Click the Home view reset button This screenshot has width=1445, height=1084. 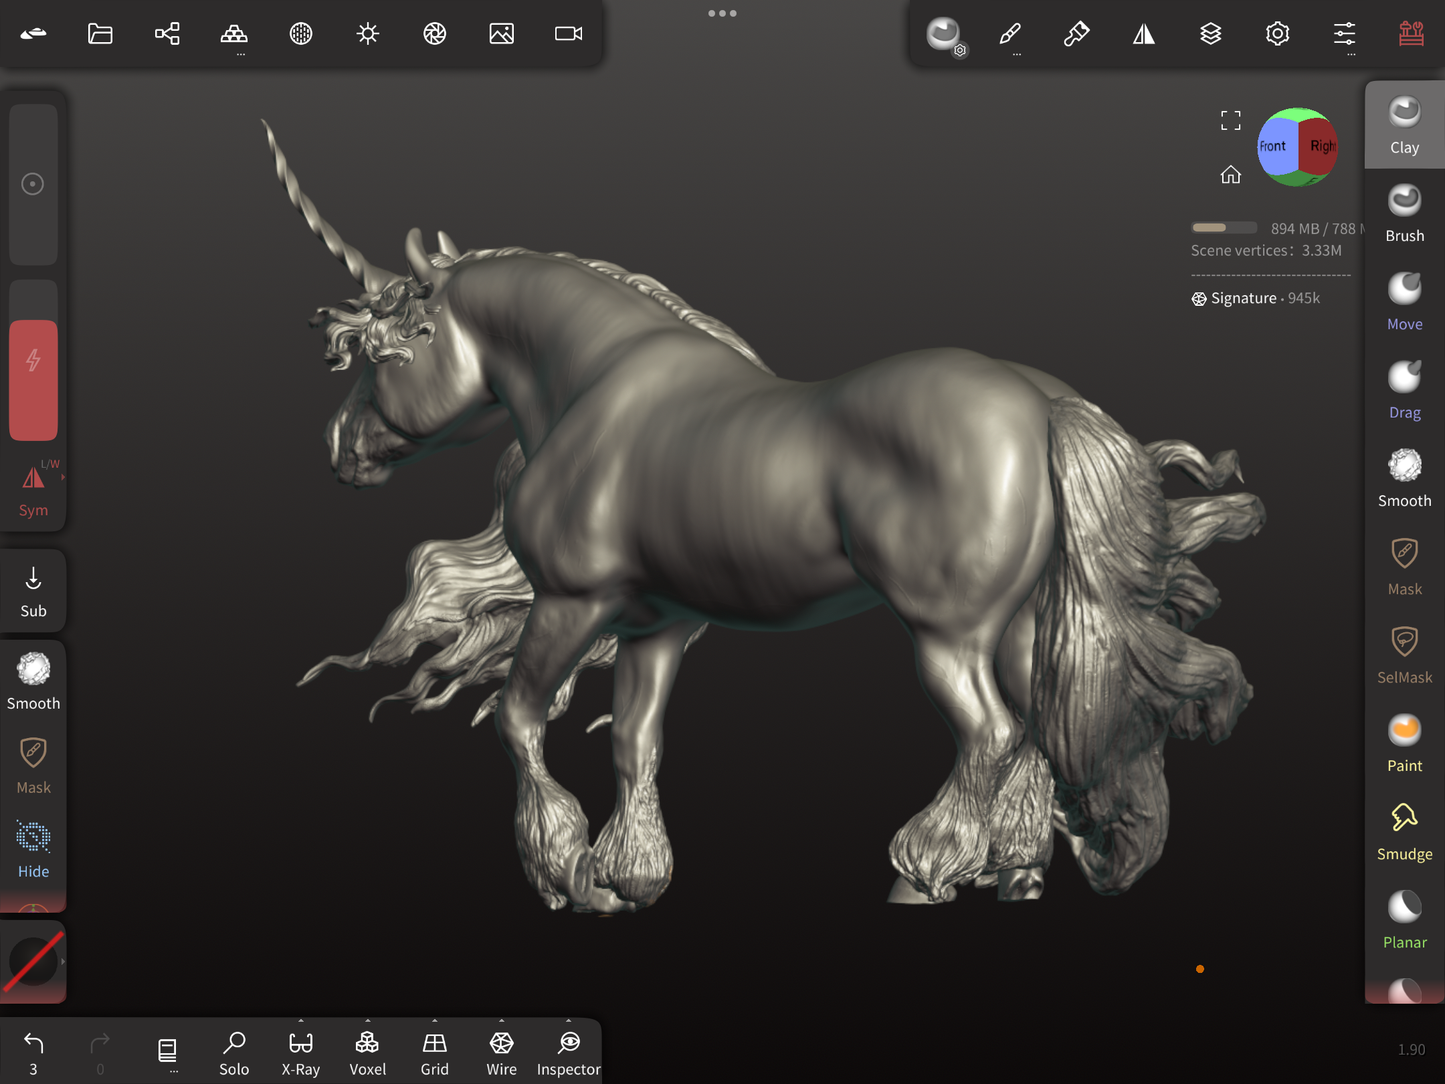click(1230, 175)
